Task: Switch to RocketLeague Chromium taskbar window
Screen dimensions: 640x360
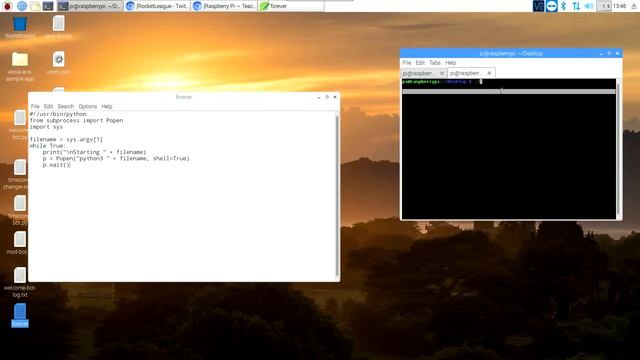Action: click(x=157, y=6)
